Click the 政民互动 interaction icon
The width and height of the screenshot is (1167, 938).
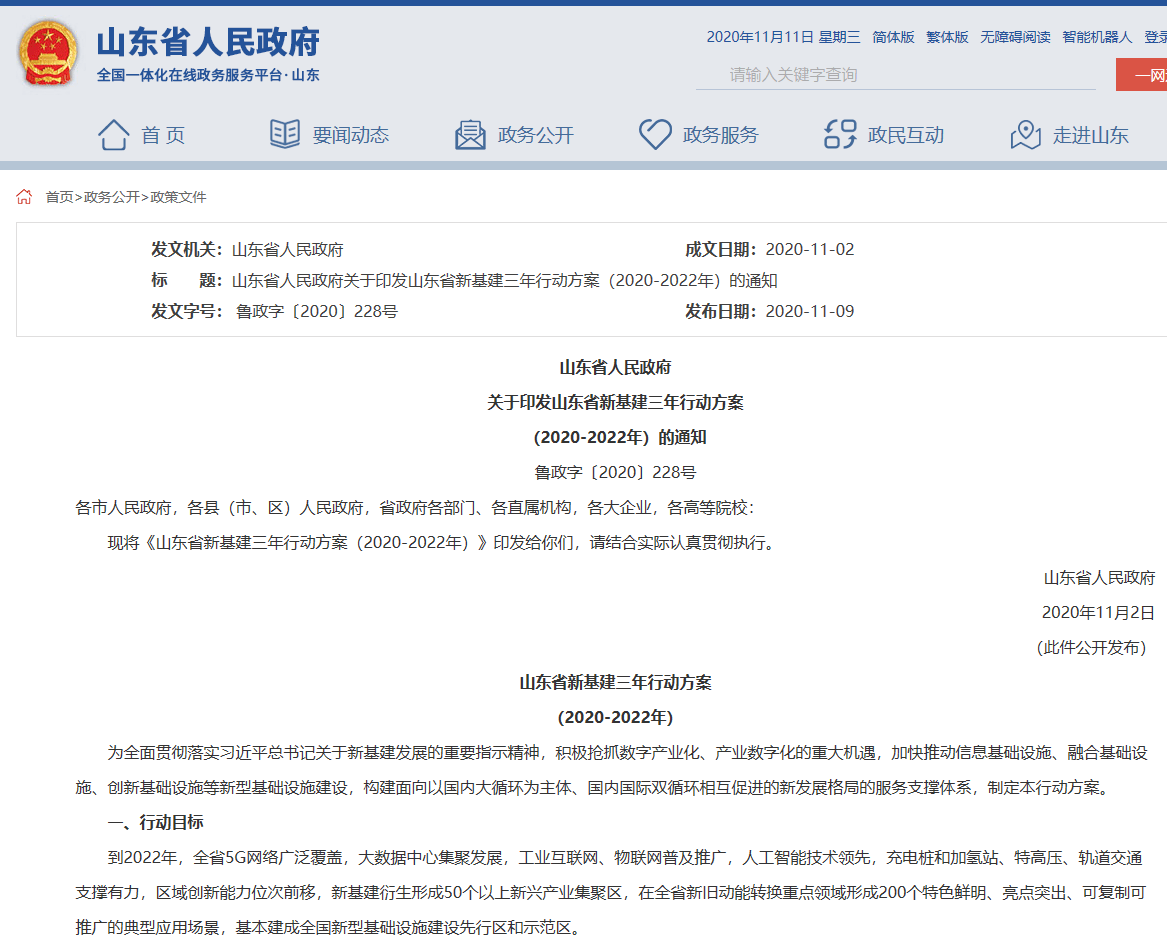840,135
